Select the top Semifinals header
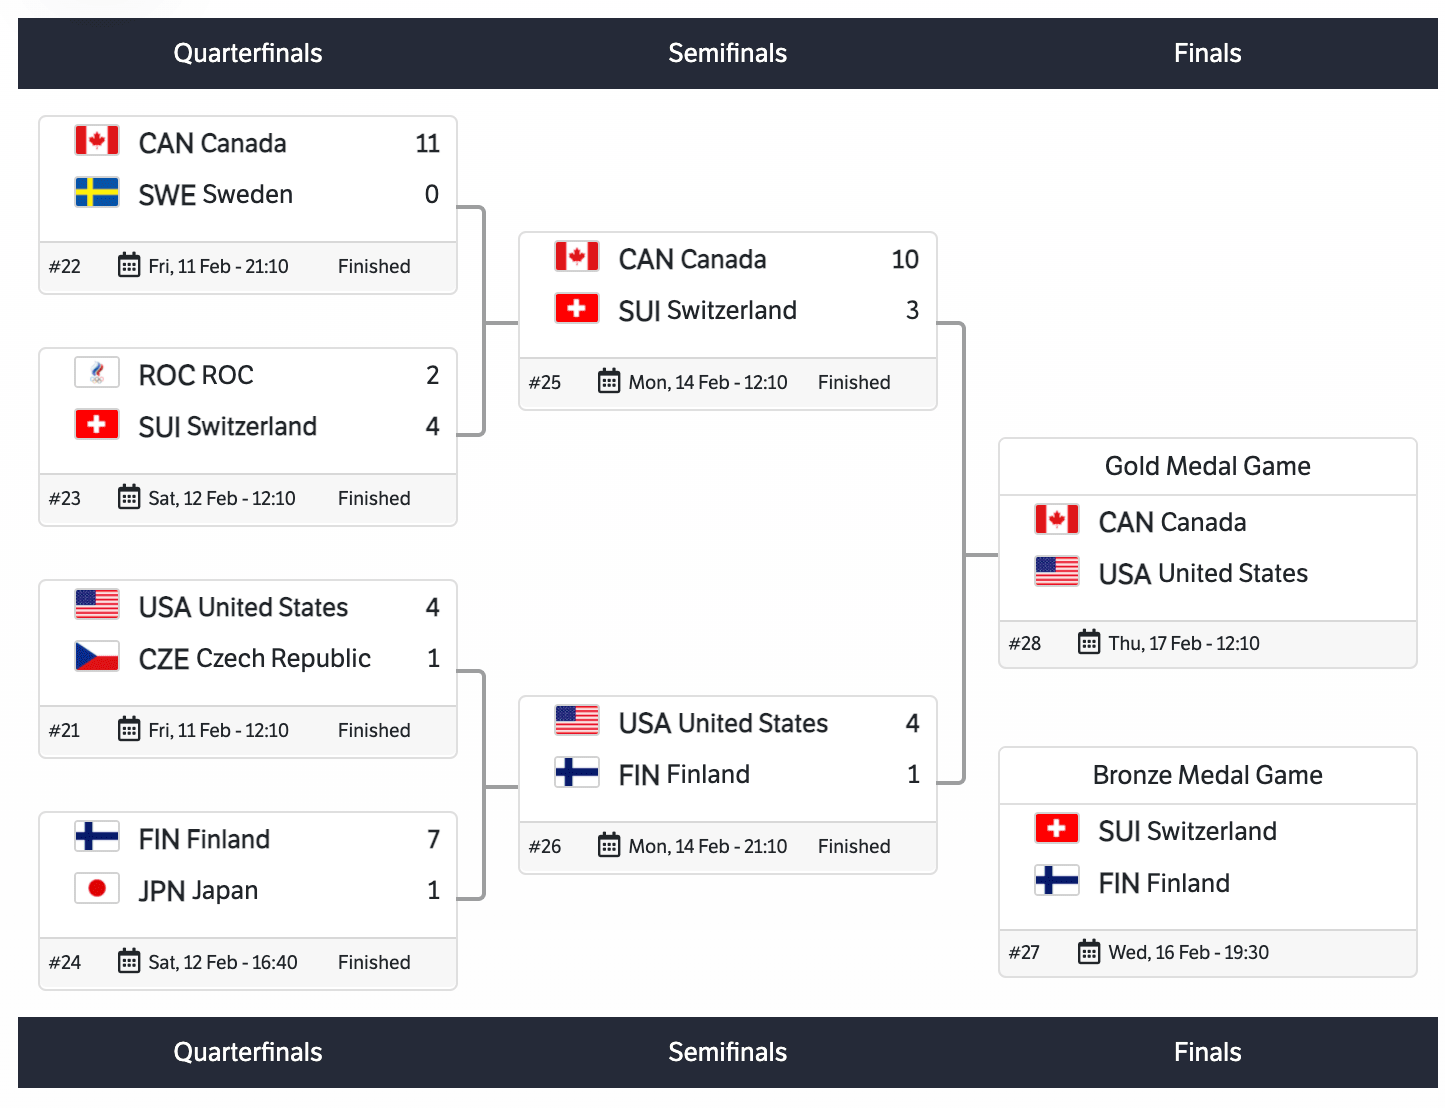1445x1108 pixels. 728,53
